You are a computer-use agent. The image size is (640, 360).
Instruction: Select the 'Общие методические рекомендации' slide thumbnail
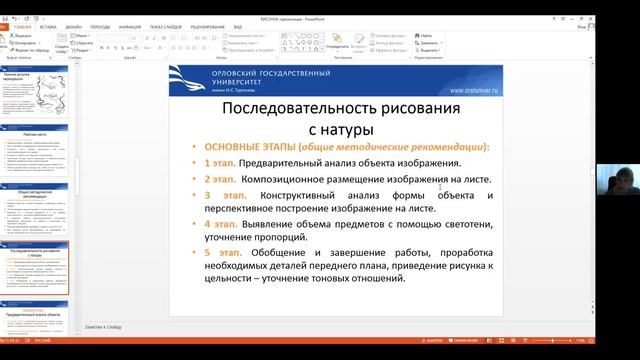[34, 209]
